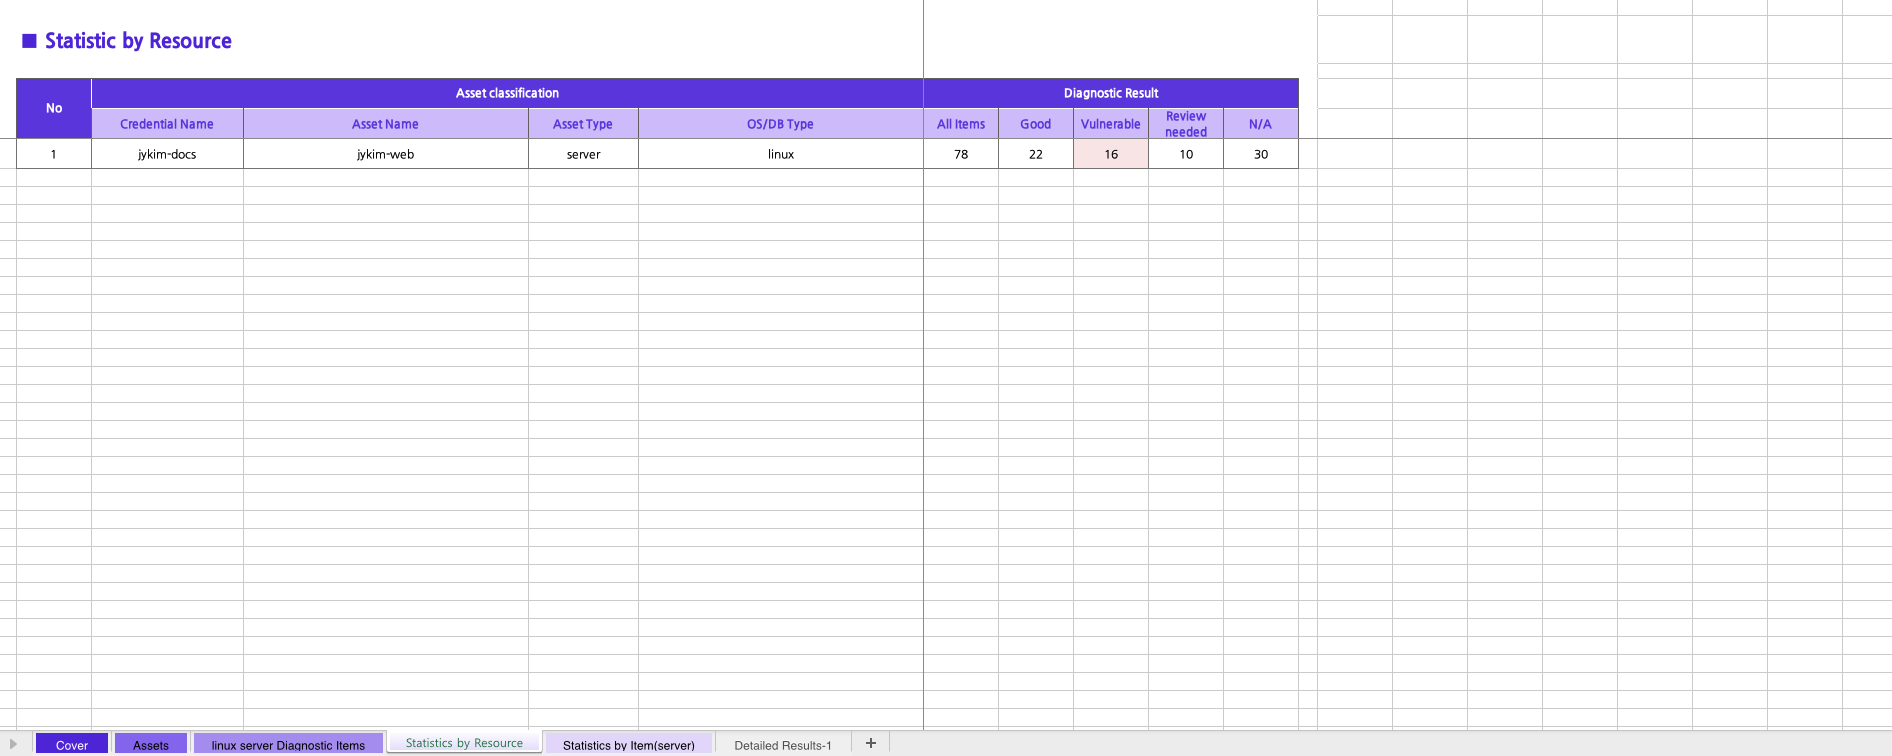Click the add new sheet plus button
Viewport: 1892px width, 756px height.
[x=870, y=743]
